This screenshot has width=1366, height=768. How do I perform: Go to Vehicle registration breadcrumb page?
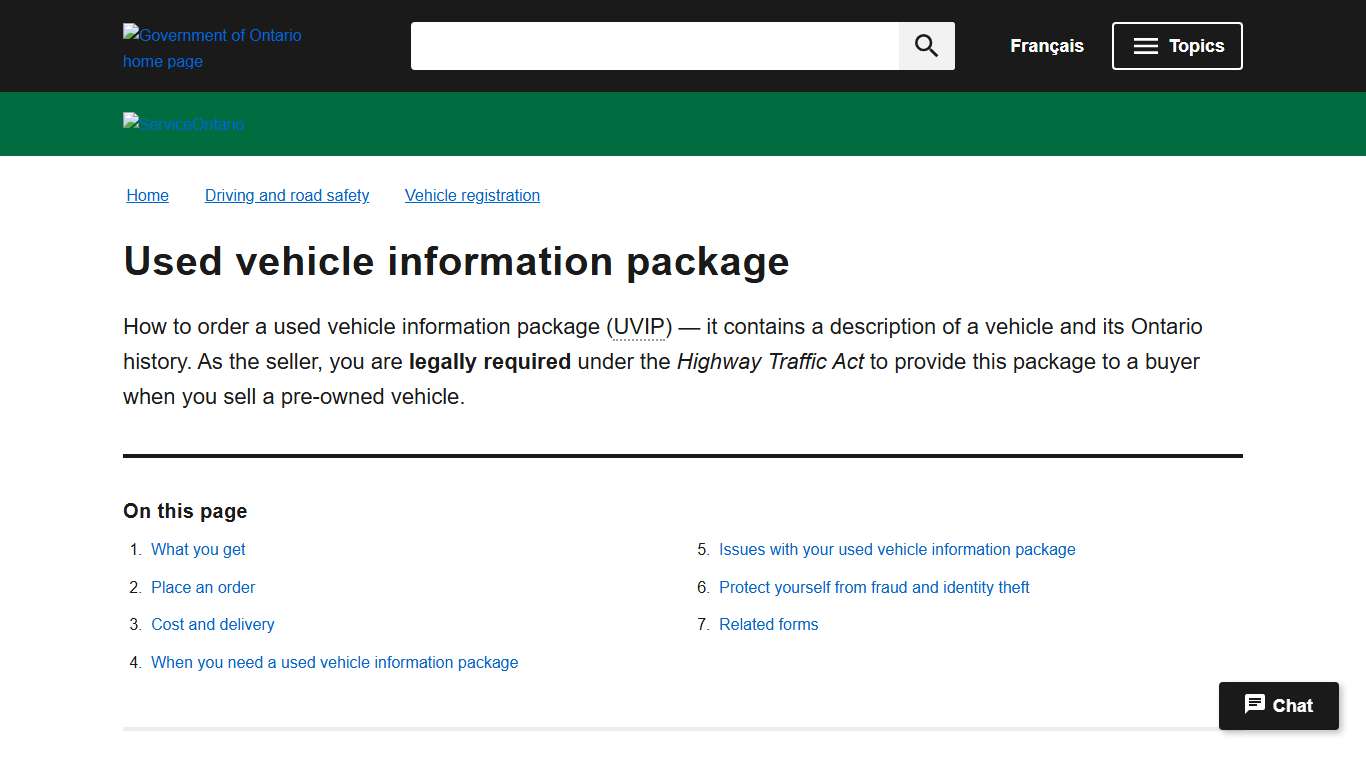click(472, 195)
